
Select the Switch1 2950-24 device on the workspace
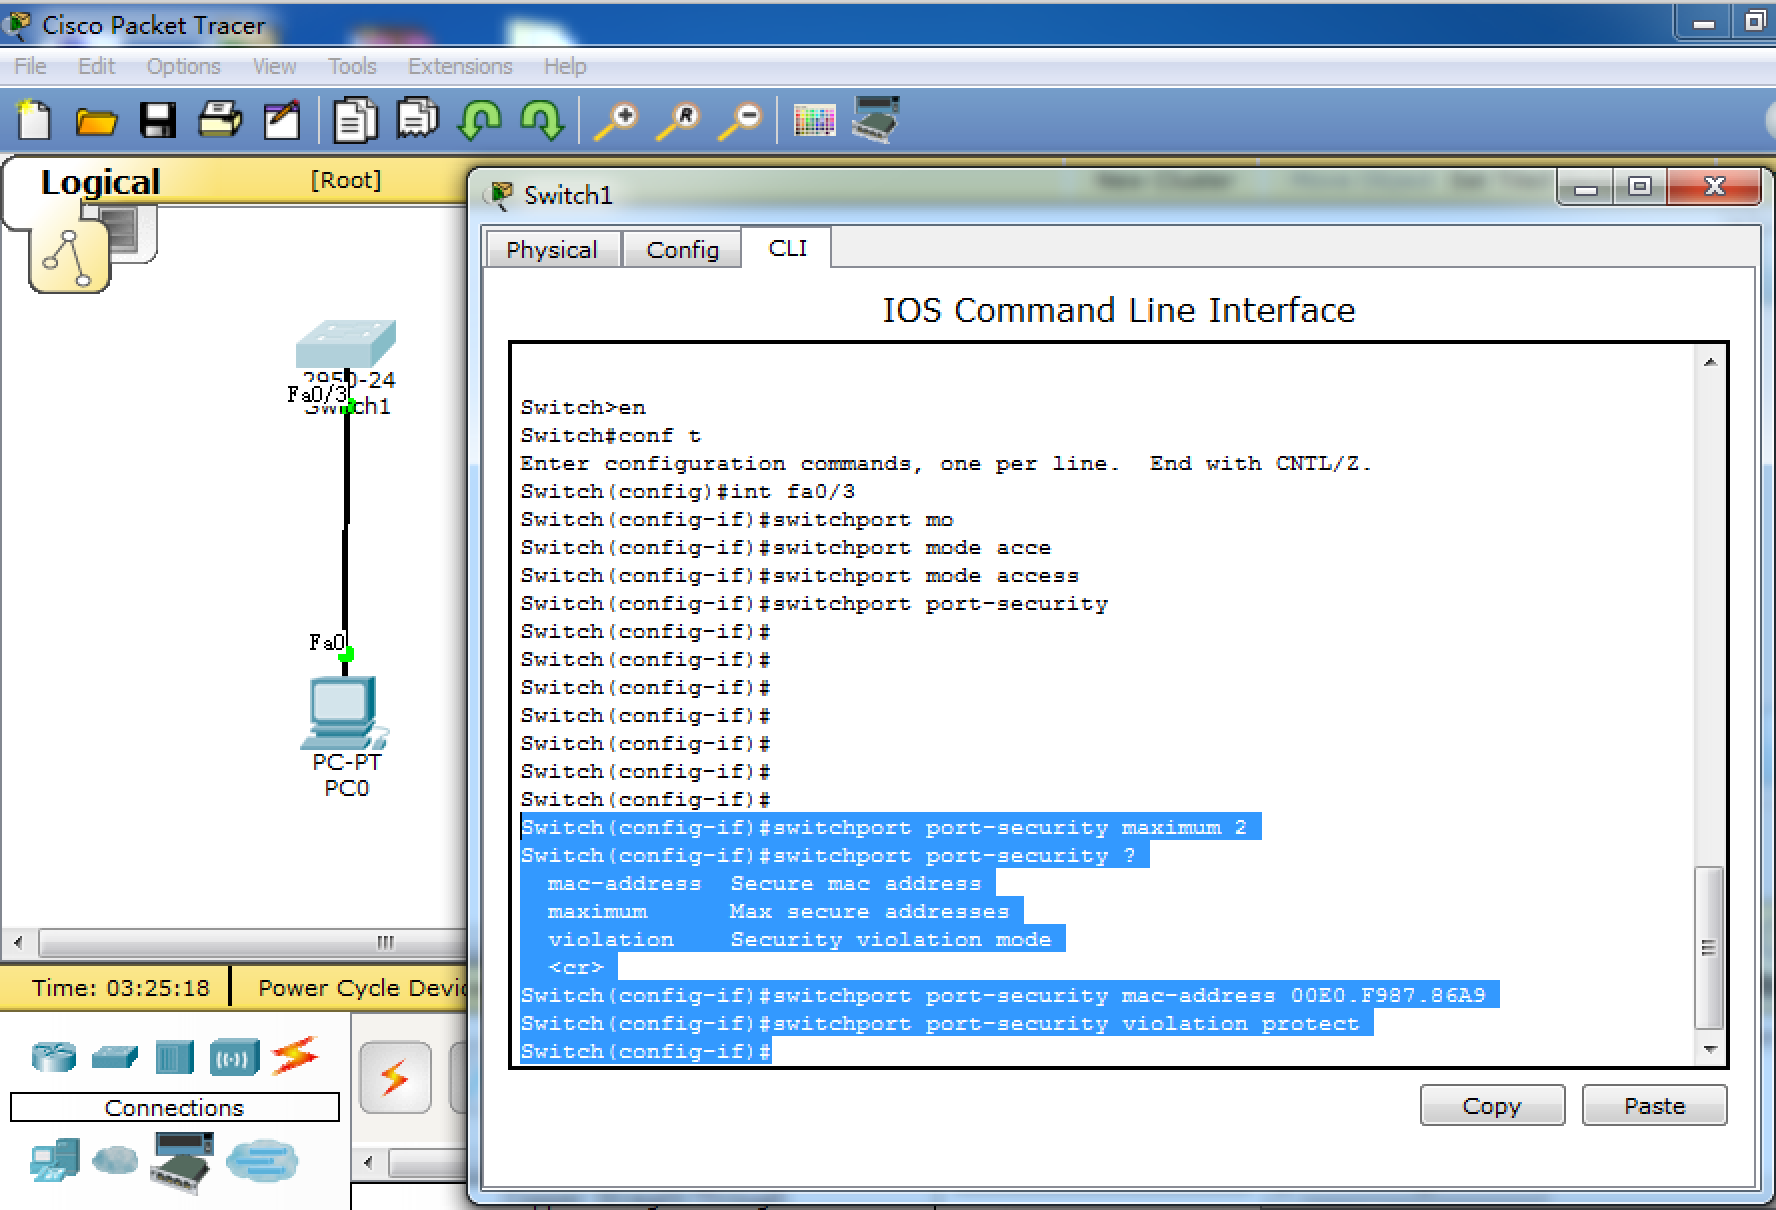coord(346,345)
